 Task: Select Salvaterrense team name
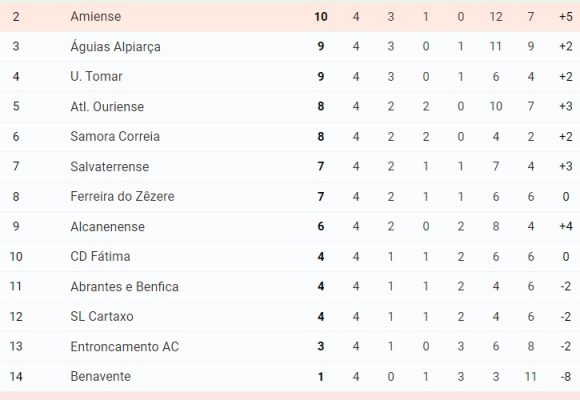[109, 167]
